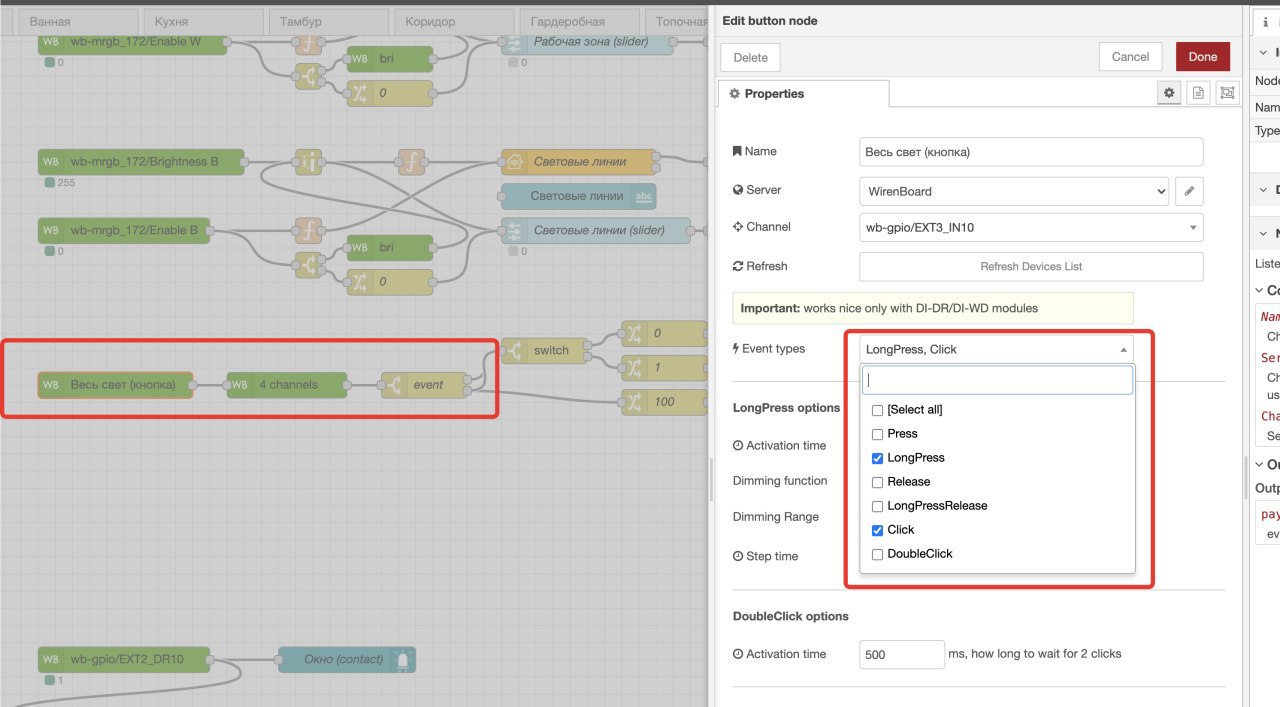Open the Server 'WirenBoard' dropdown

coord(1014,190)
